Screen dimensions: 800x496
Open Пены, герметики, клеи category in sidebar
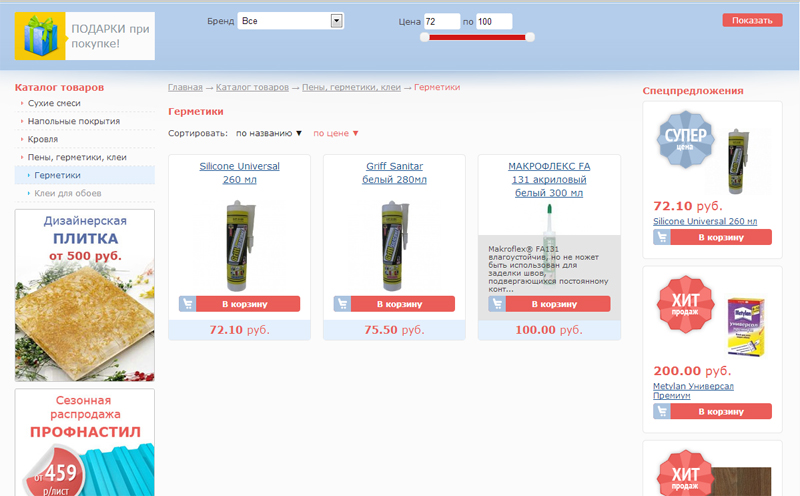(x=77, y=157)
